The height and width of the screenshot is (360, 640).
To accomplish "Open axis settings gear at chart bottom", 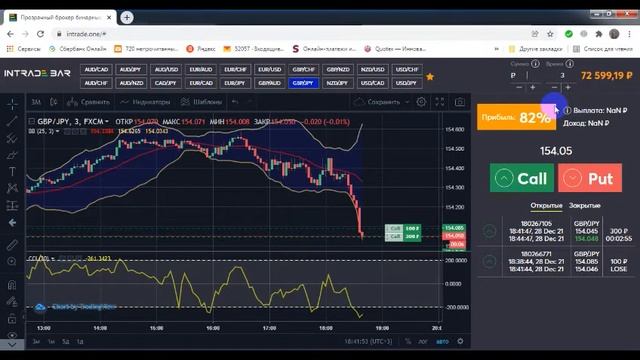I will tap(460, 341).
